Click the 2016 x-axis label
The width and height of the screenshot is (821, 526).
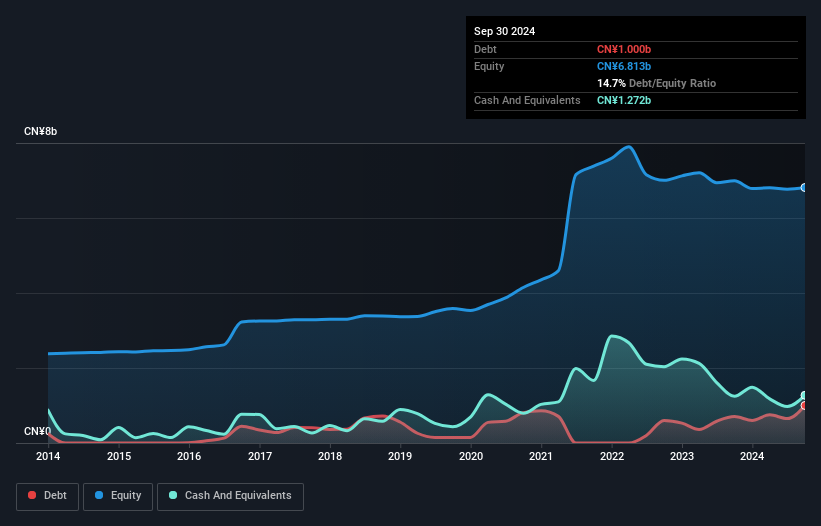click(x=189, y=456)
